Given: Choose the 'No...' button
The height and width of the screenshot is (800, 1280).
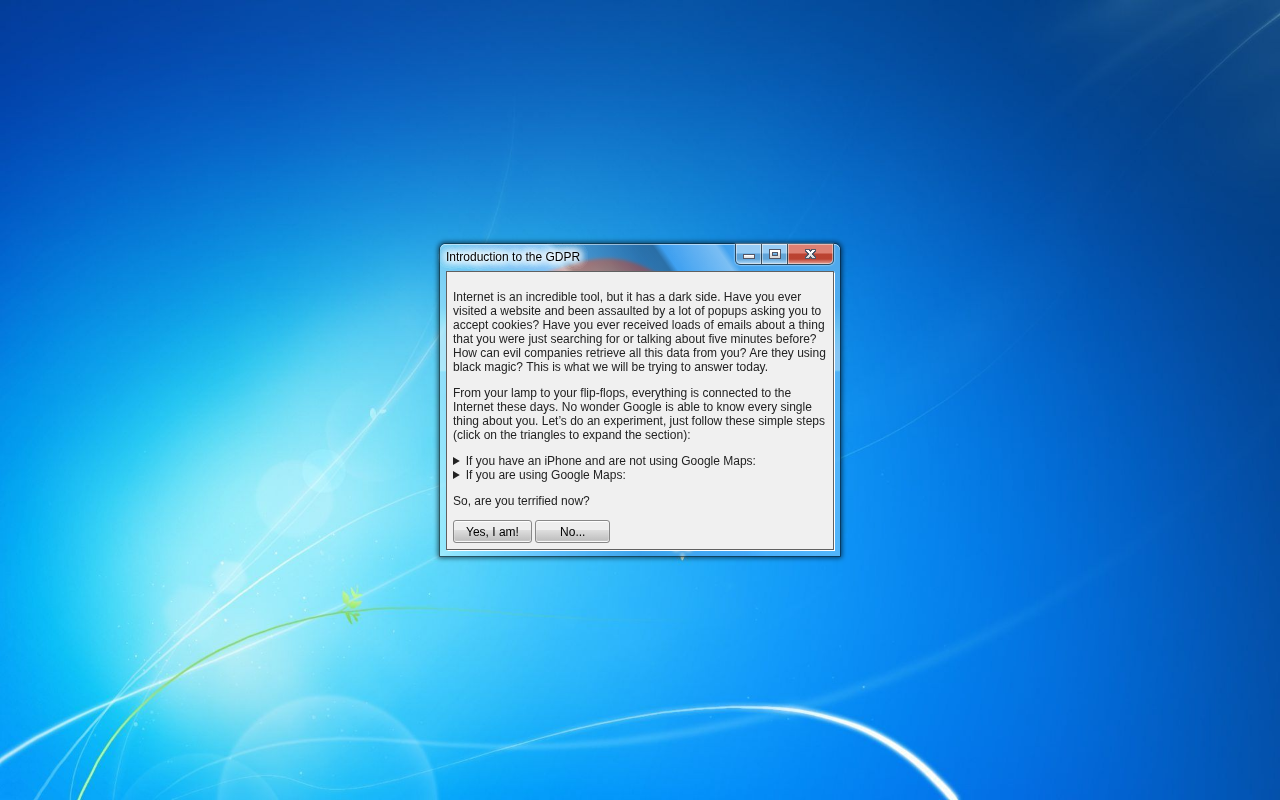Looking at the screenshot, I should (572, 532).
